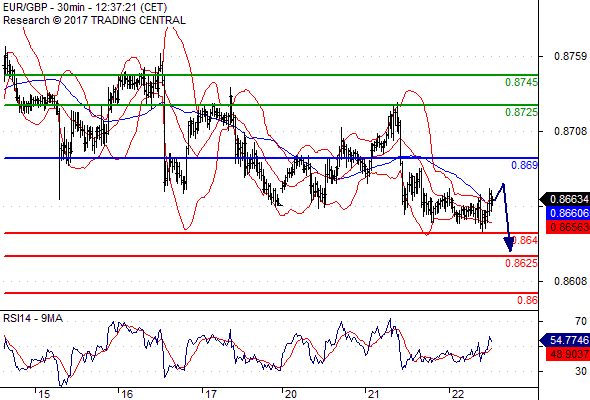Click the 0.8608 price axis label
Viewport: 590px width, 400px height.
click(570, 281)
